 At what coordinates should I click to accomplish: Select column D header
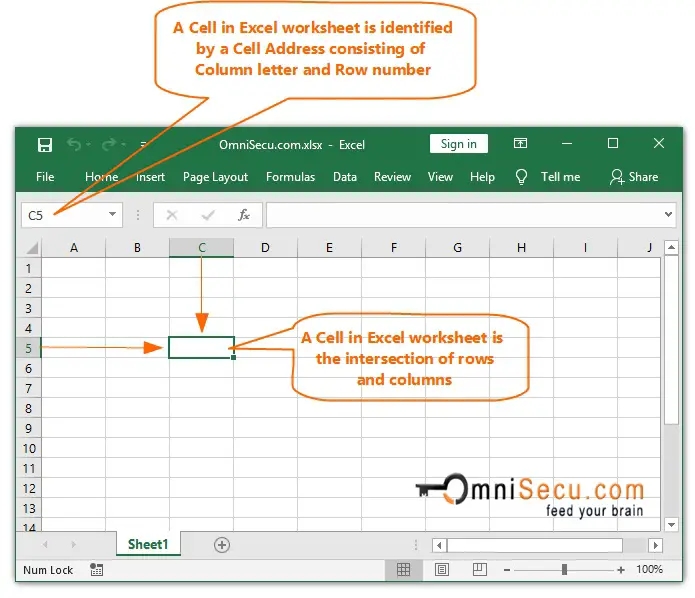(265, 247)
